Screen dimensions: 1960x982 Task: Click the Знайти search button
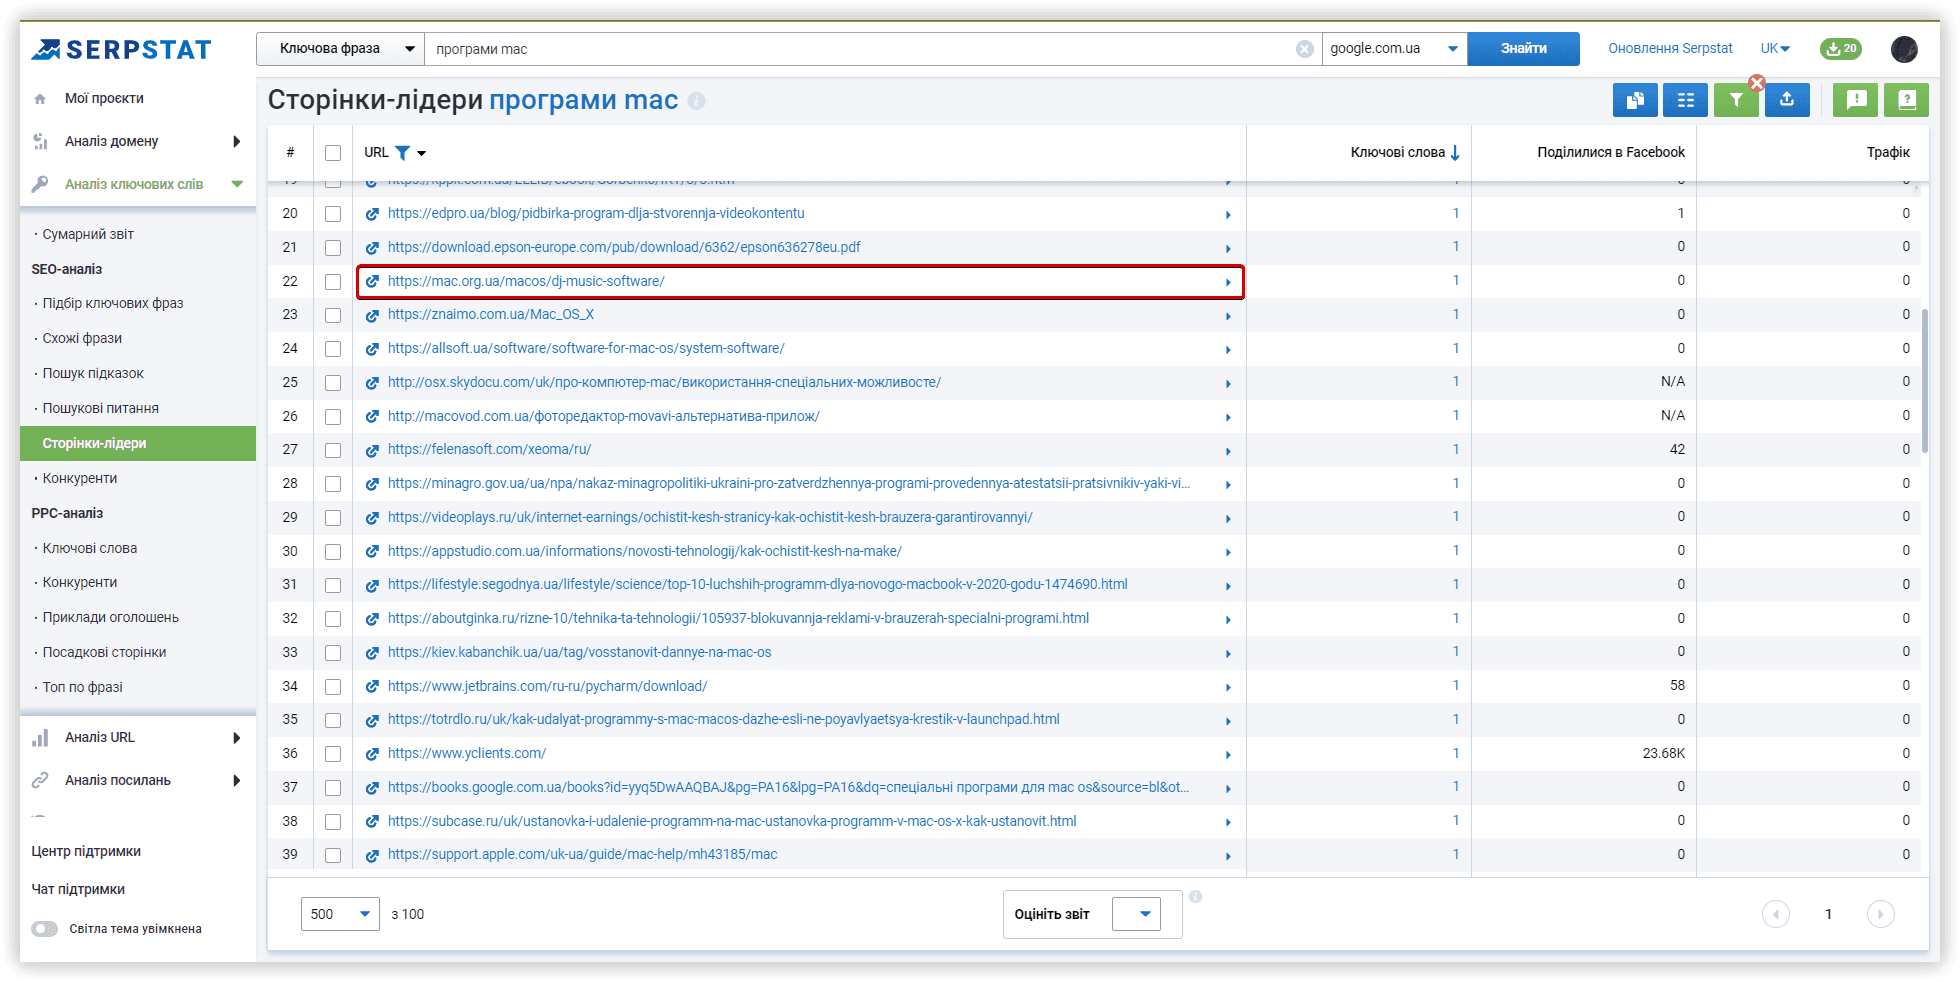pyautogui.click(x=1523, y=49)
